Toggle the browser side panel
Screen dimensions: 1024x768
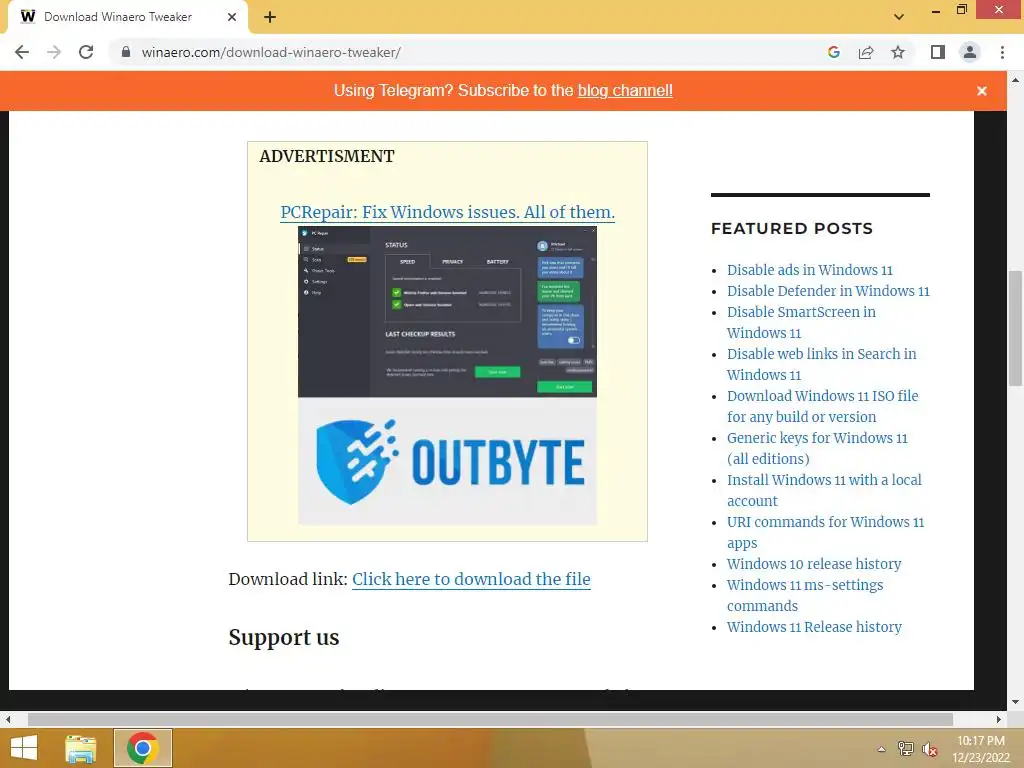click(938, 52)
